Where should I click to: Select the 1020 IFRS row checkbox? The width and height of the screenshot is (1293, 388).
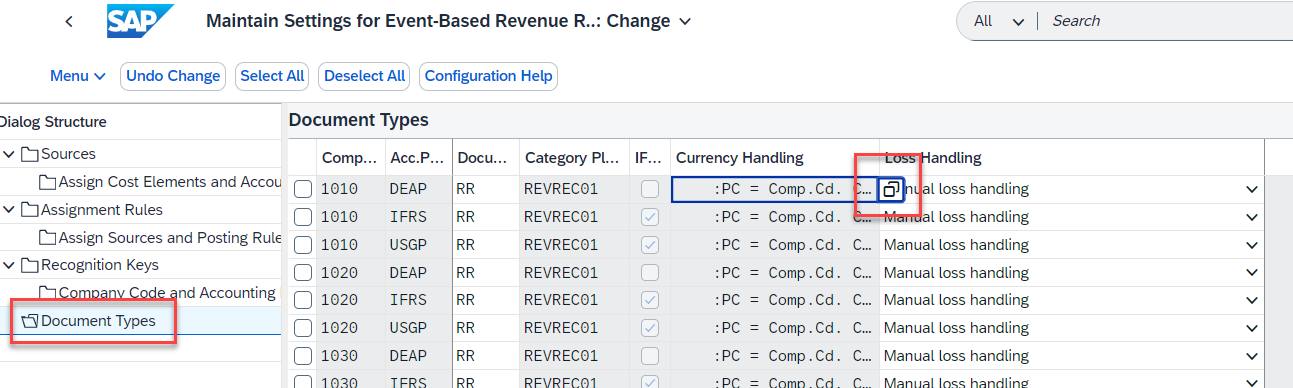303,301
